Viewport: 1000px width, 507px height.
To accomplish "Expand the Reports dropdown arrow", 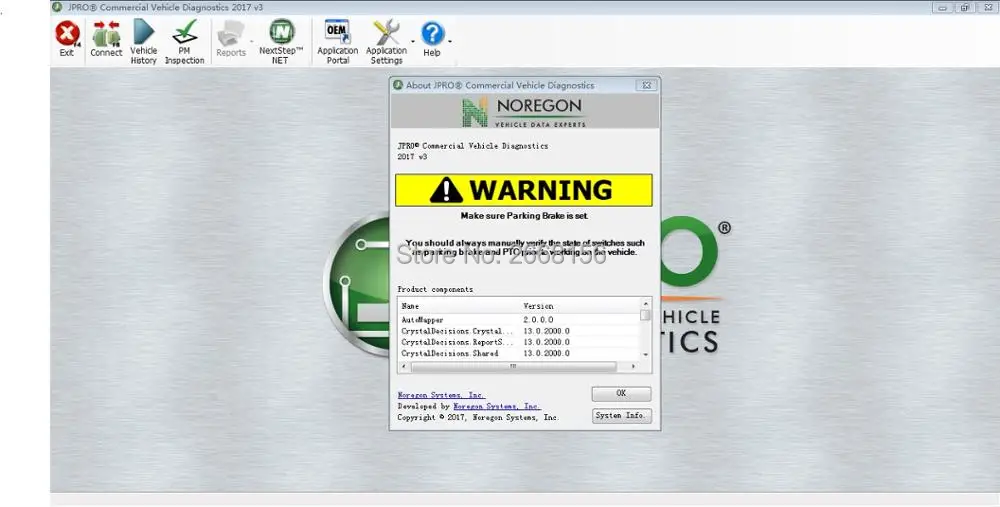I will tap(251, 41).
